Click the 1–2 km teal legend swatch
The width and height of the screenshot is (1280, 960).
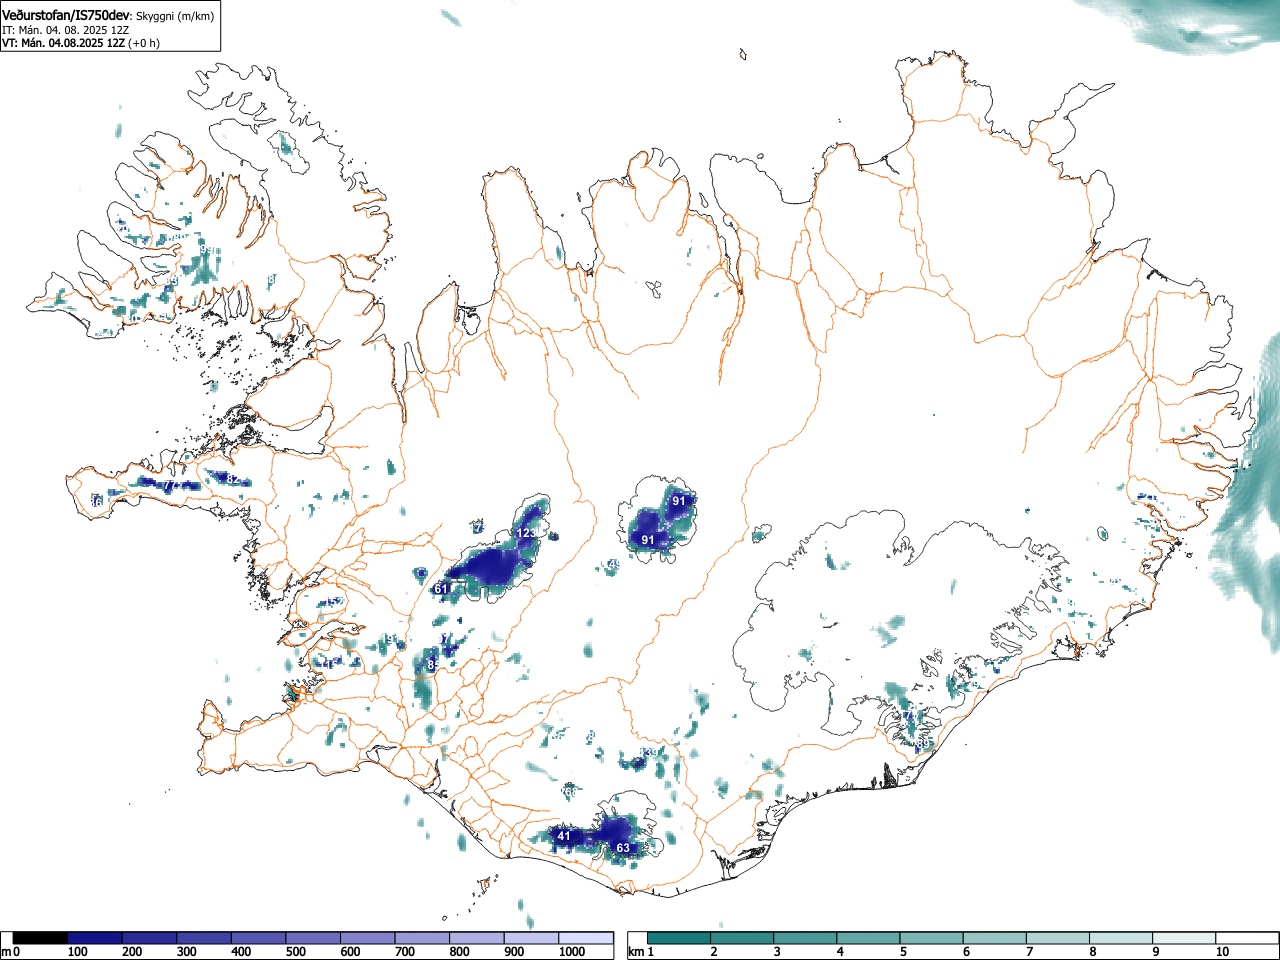[680, 938]
